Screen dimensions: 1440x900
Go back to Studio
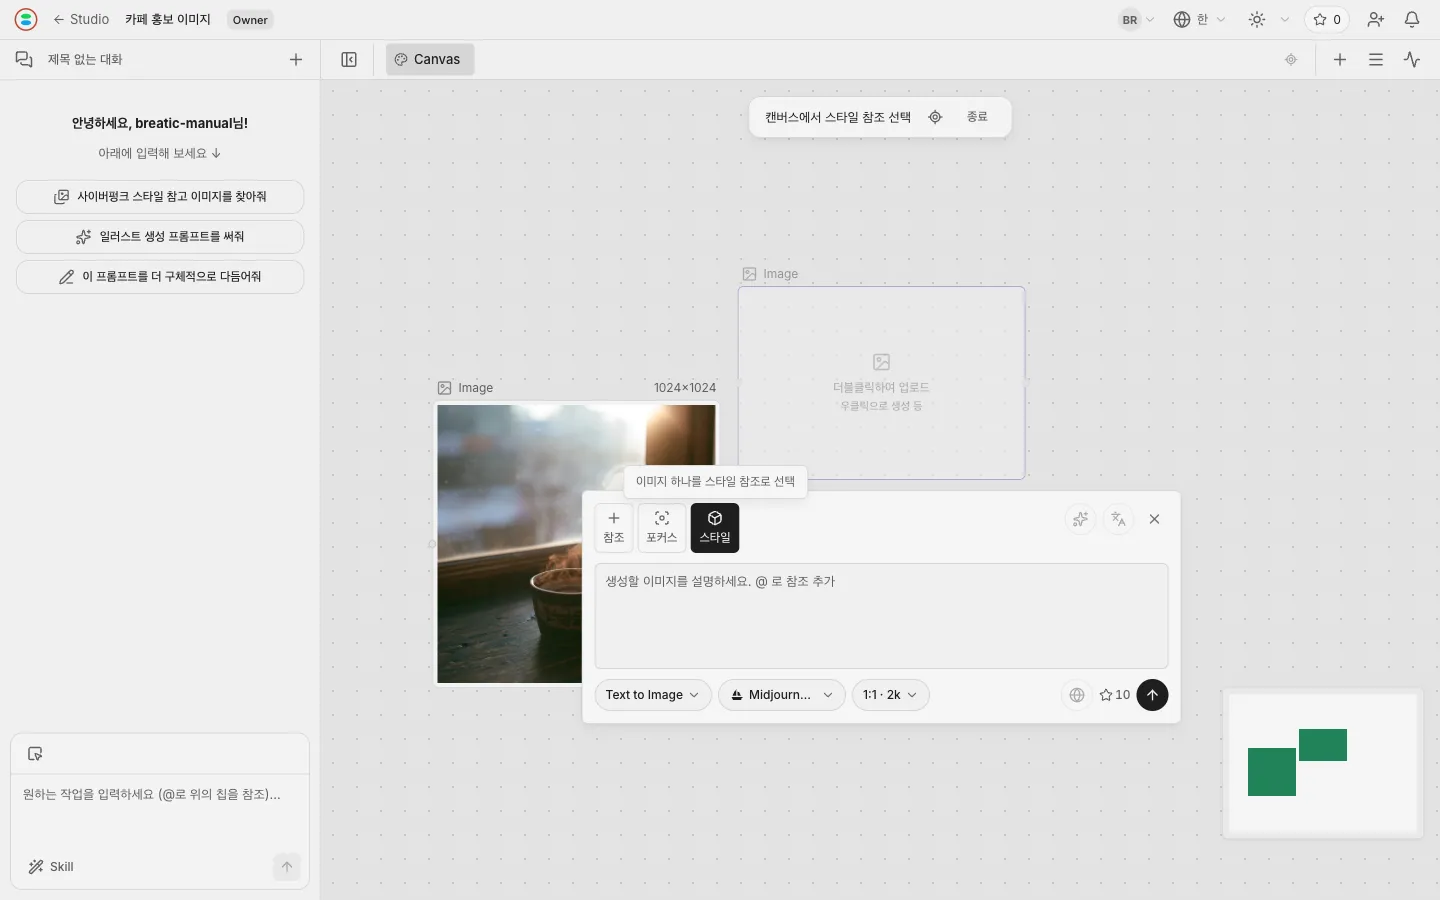tap(81, 19)
